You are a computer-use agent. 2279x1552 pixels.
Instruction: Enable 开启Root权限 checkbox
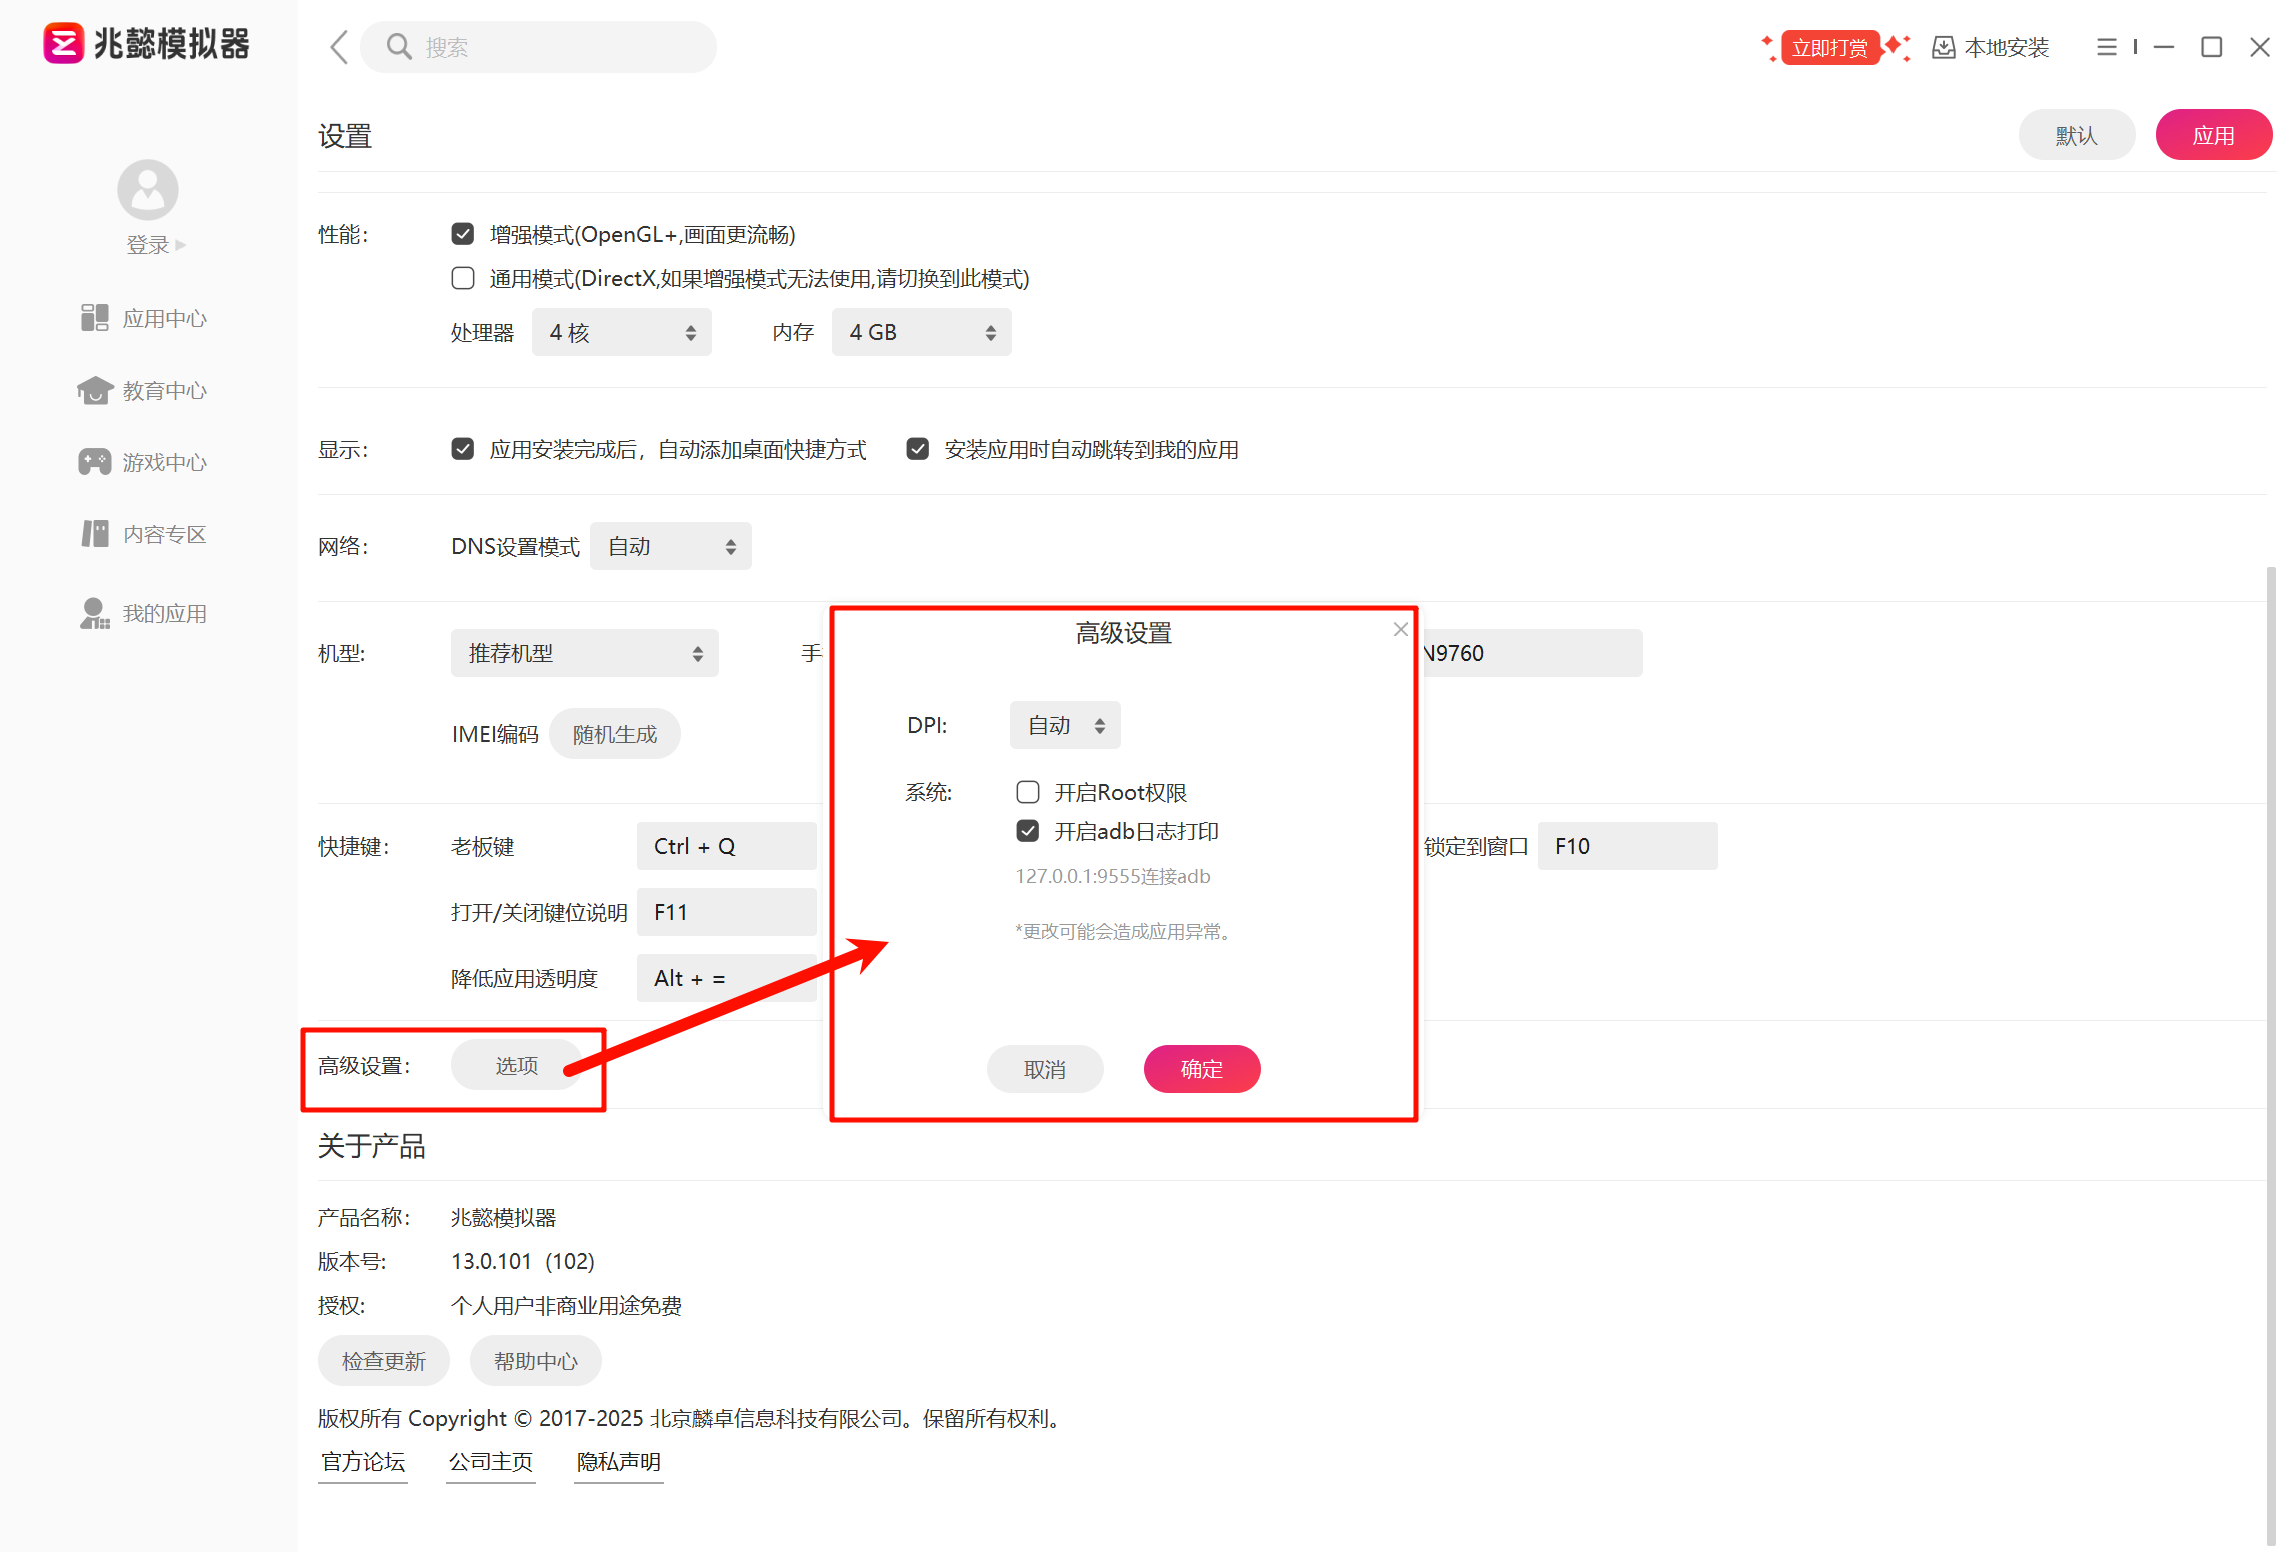click(x=1027, y=792)
